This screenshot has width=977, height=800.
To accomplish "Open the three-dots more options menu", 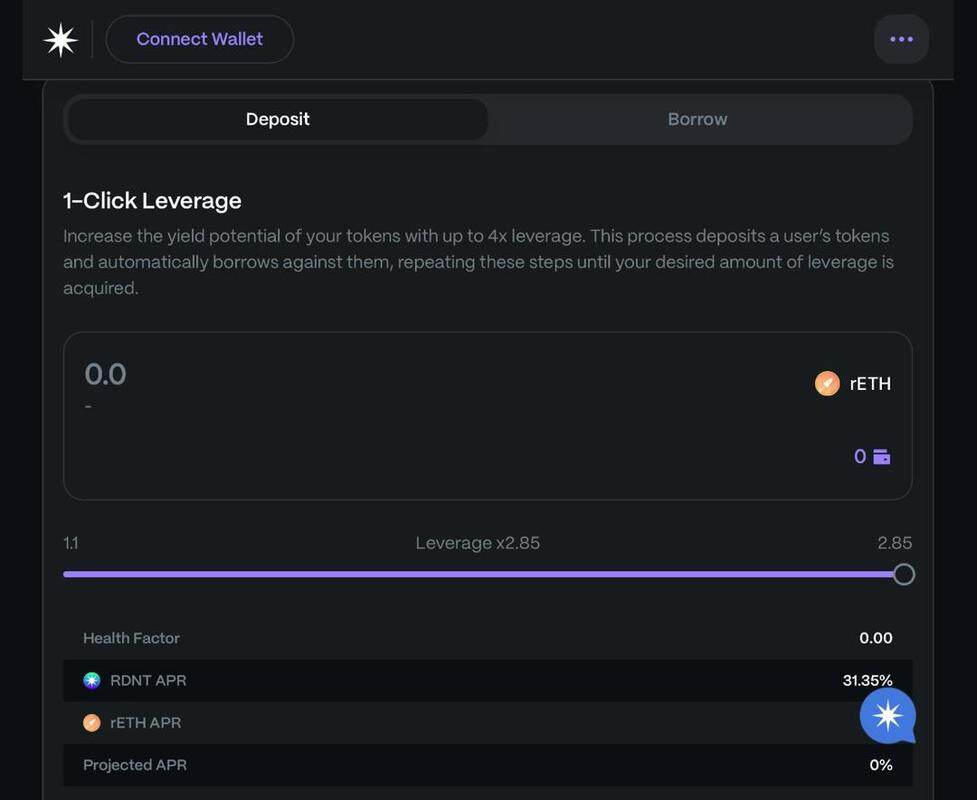I will coord(901,40).
